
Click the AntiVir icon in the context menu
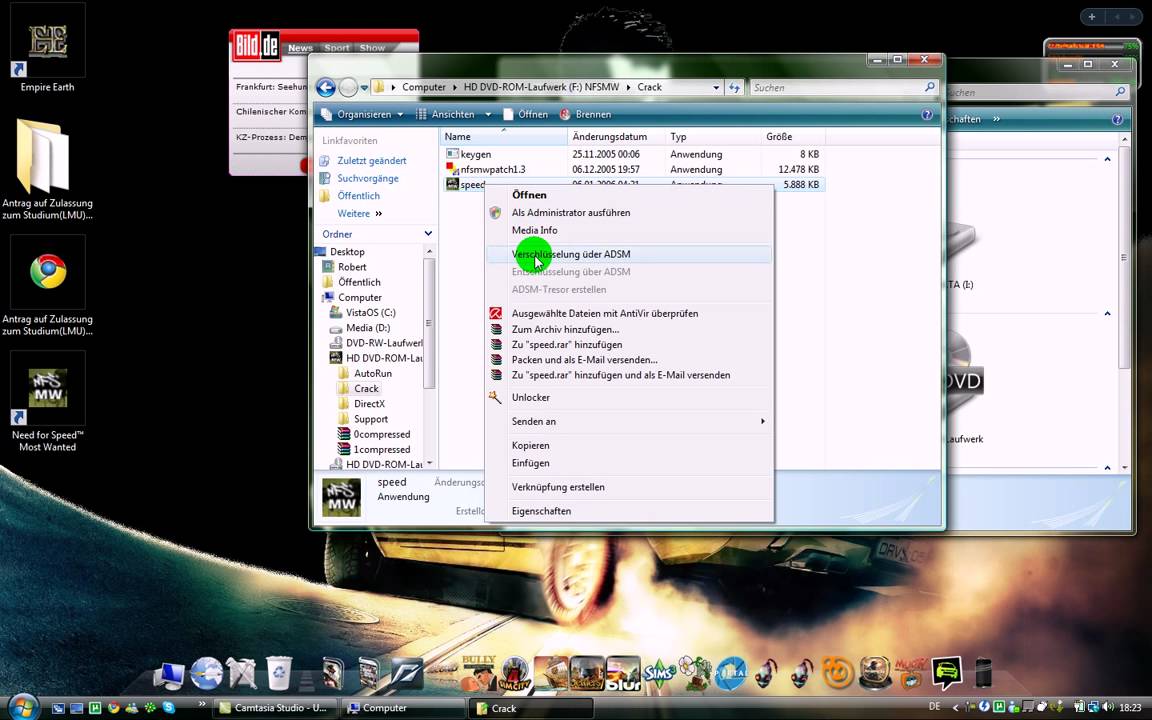tap(496, 313)
